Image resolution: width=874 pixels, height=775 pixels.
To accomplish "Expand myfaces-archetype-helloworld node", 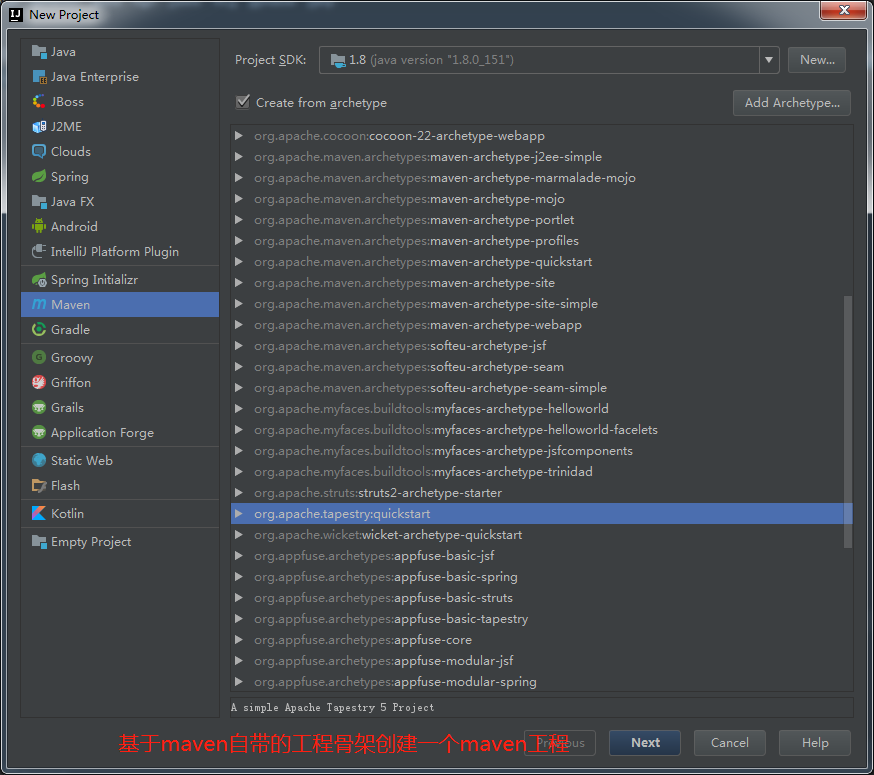I will pyautogui.click(x=239, y=409).
